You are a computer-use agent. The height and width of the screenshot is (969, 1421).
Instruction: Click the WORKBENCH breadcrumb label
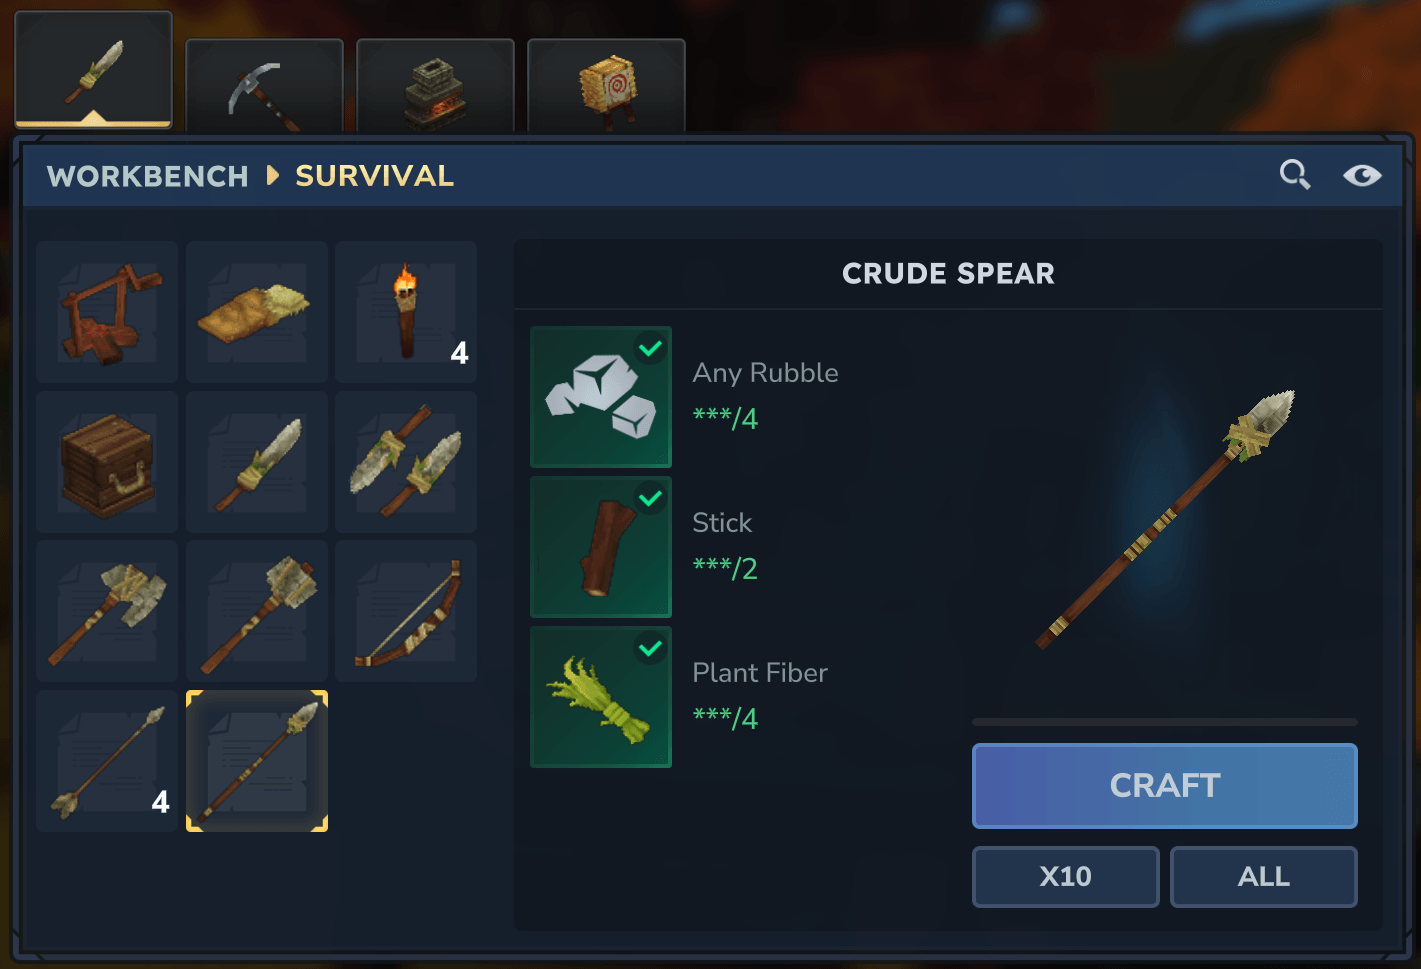coord(148,176)
